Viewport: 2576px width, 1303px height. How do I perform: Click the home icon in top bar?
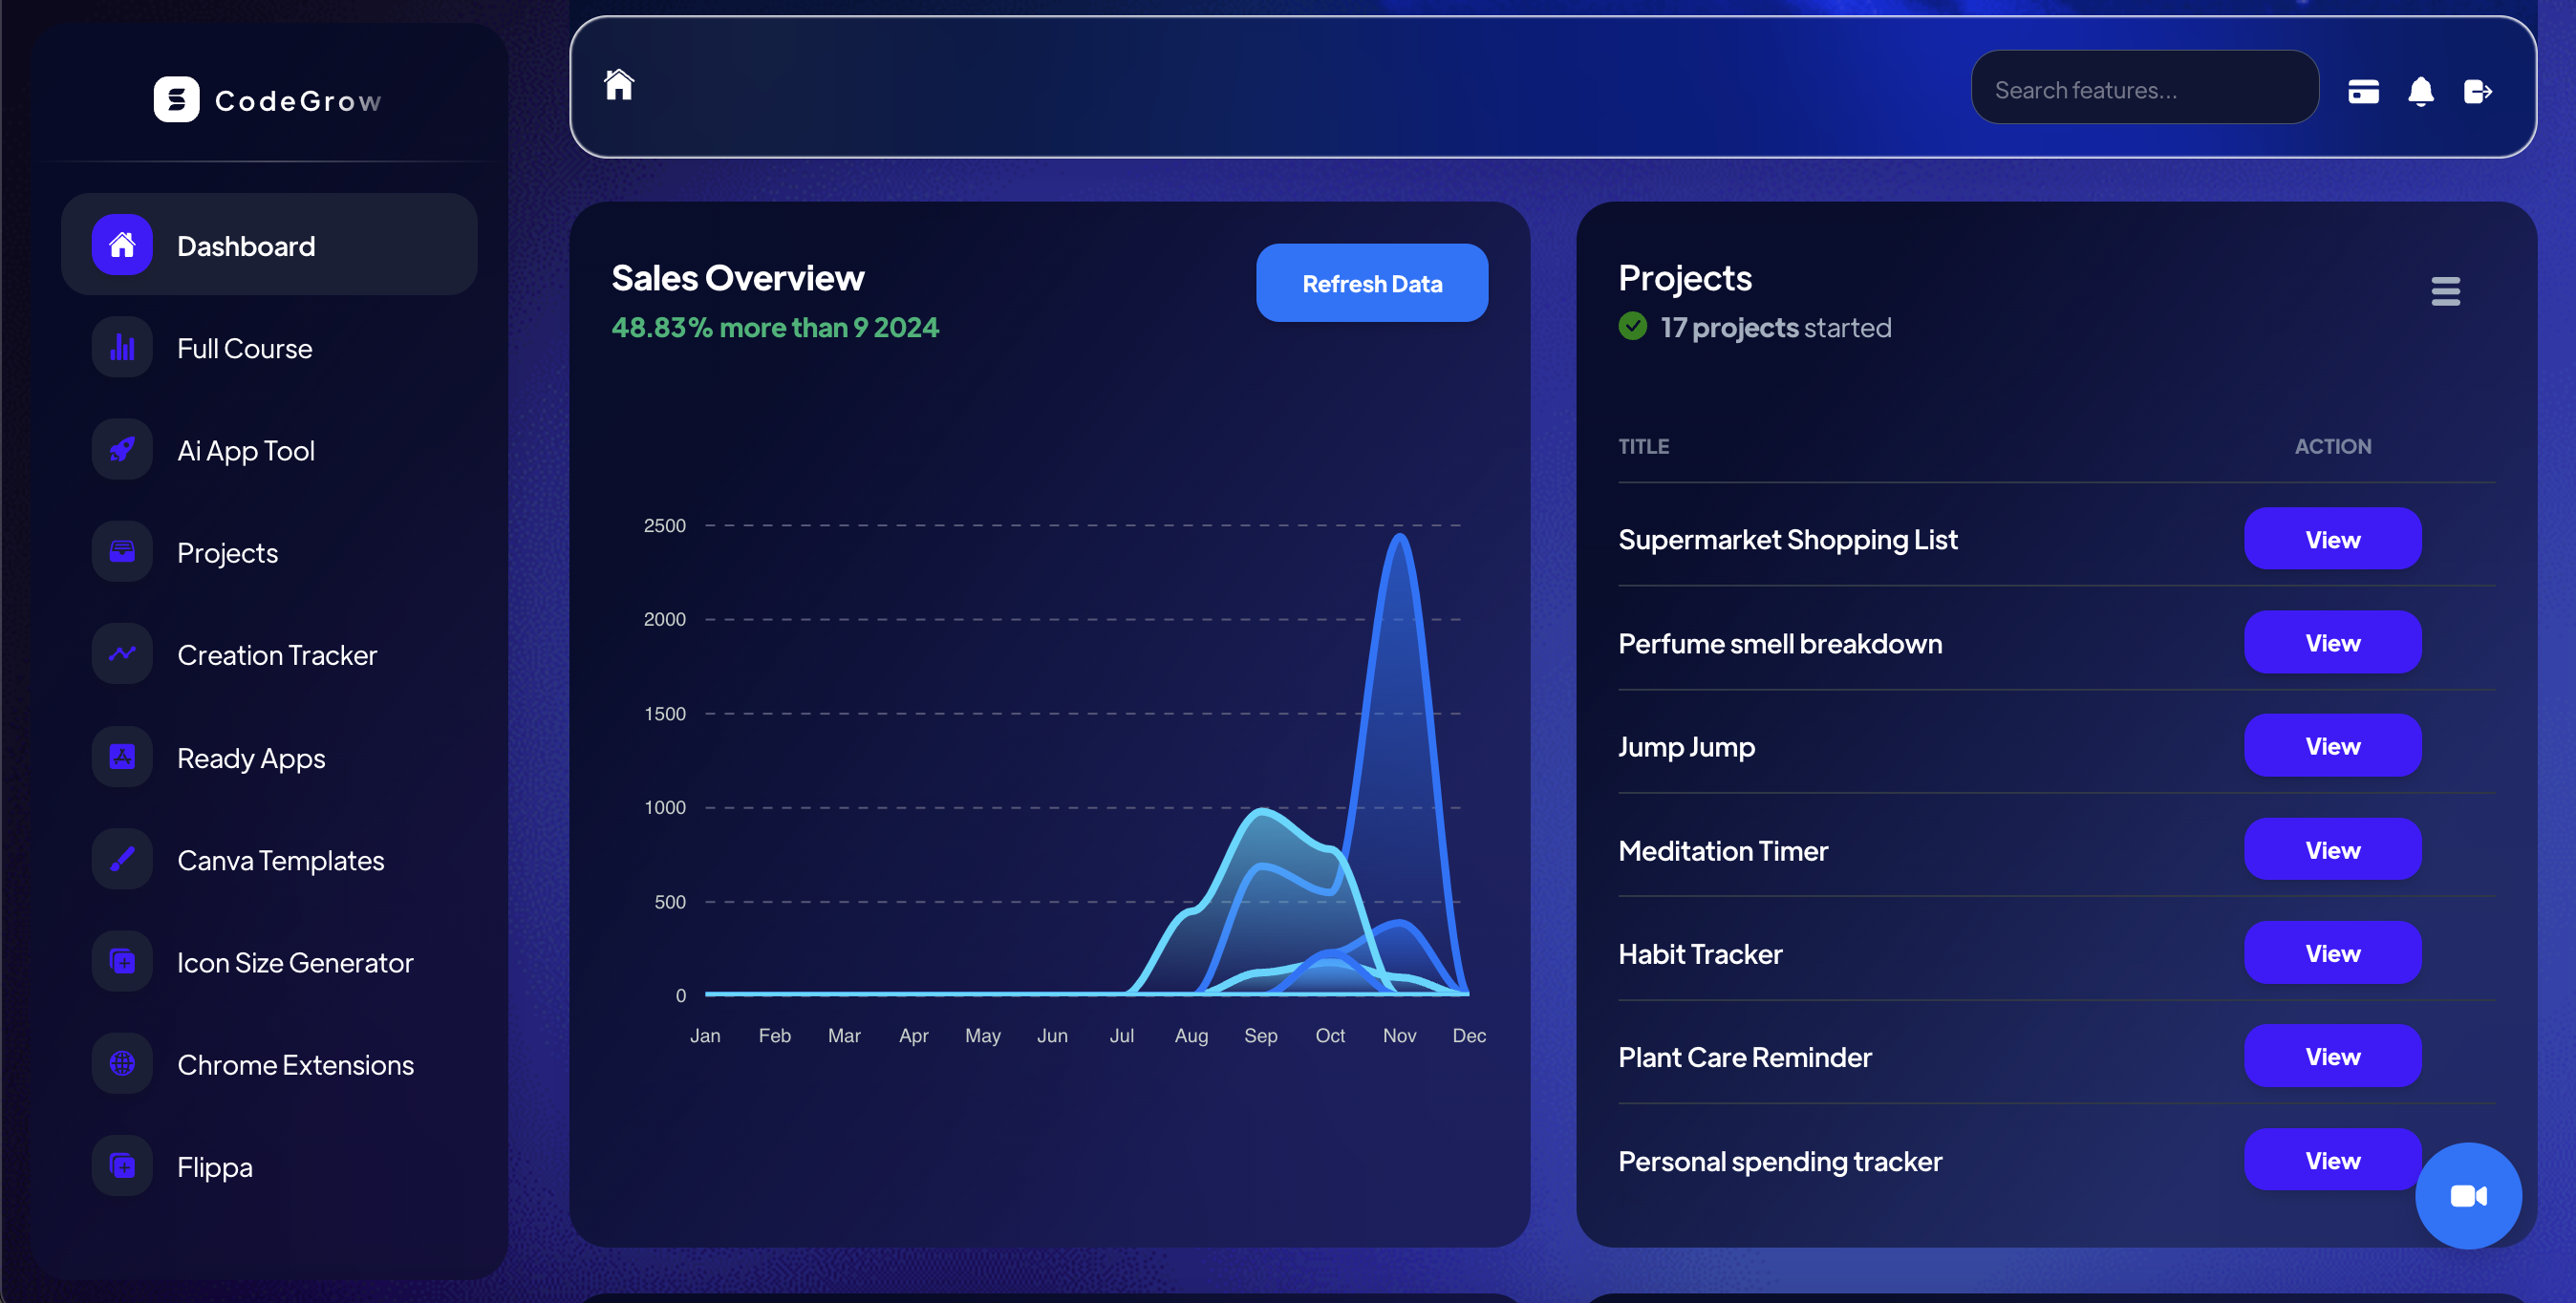619,86
